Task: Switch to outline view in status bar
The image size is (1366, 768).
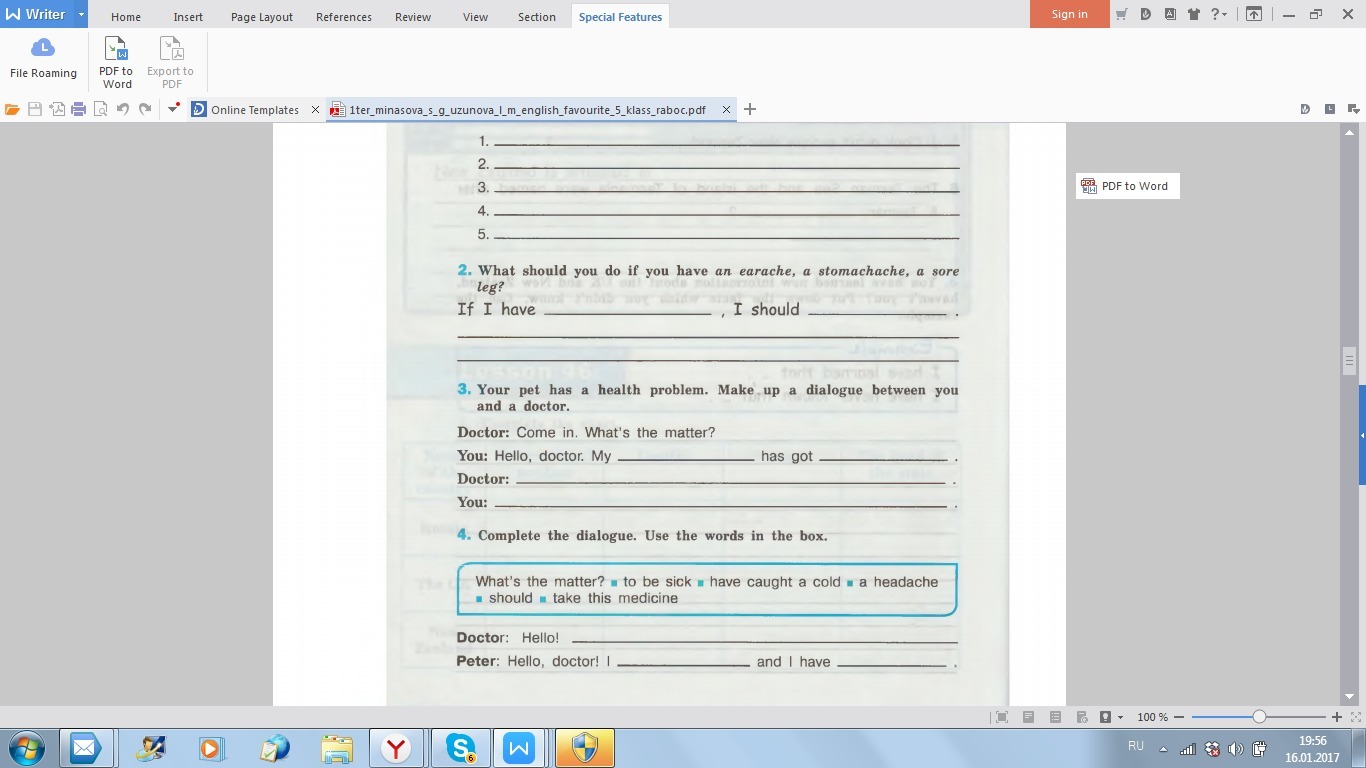Action: pyautogui.click(x=1055, y=717)
